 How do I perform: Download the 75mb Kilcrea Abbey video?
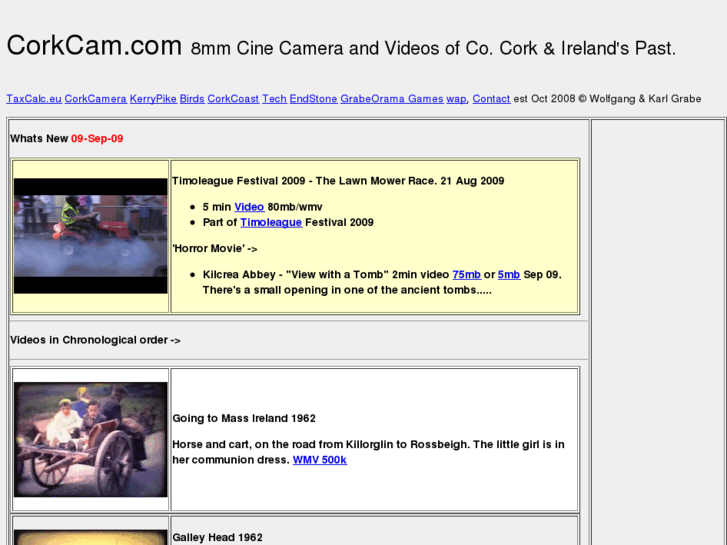pyautogui.click(x=466, y=275)
